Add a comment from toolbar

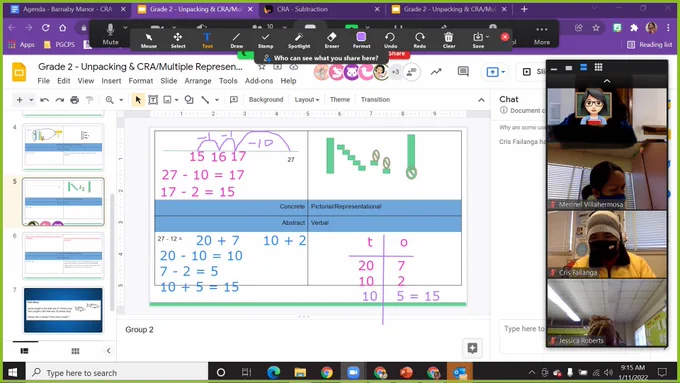click(x=234, y=100)
